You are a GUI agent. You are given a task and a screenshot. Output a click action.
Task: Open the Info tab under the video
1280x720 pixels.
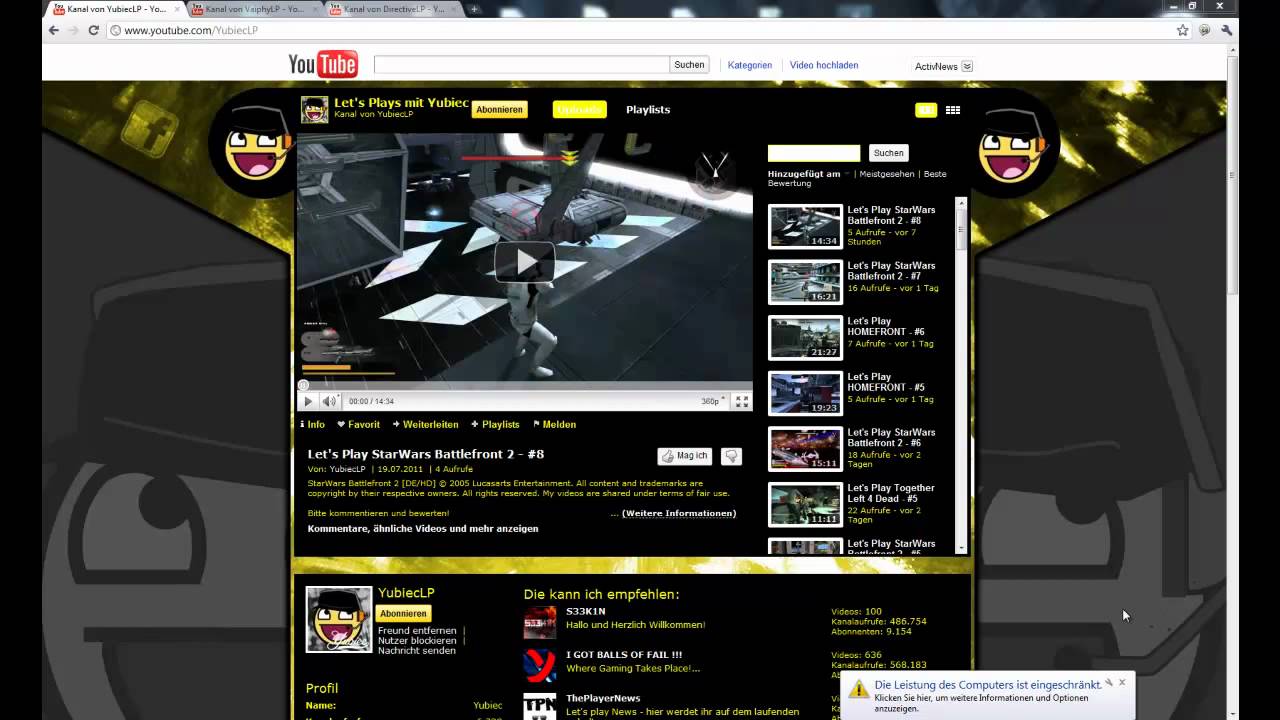(x=312, y=424)
